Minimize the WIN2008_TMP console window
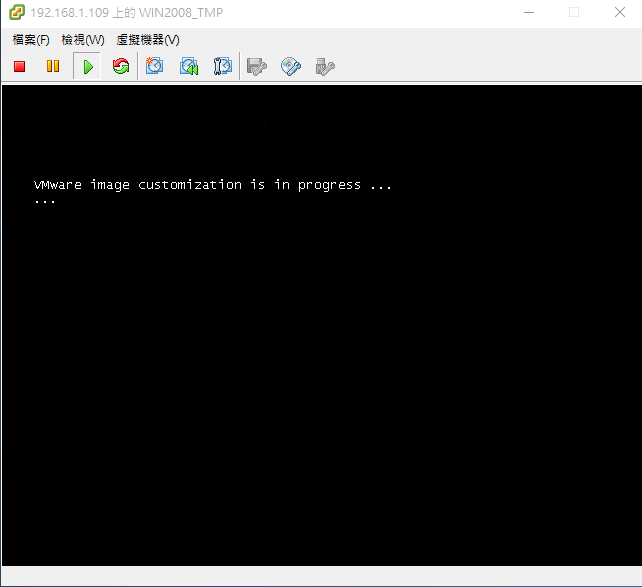 (529, 12)
